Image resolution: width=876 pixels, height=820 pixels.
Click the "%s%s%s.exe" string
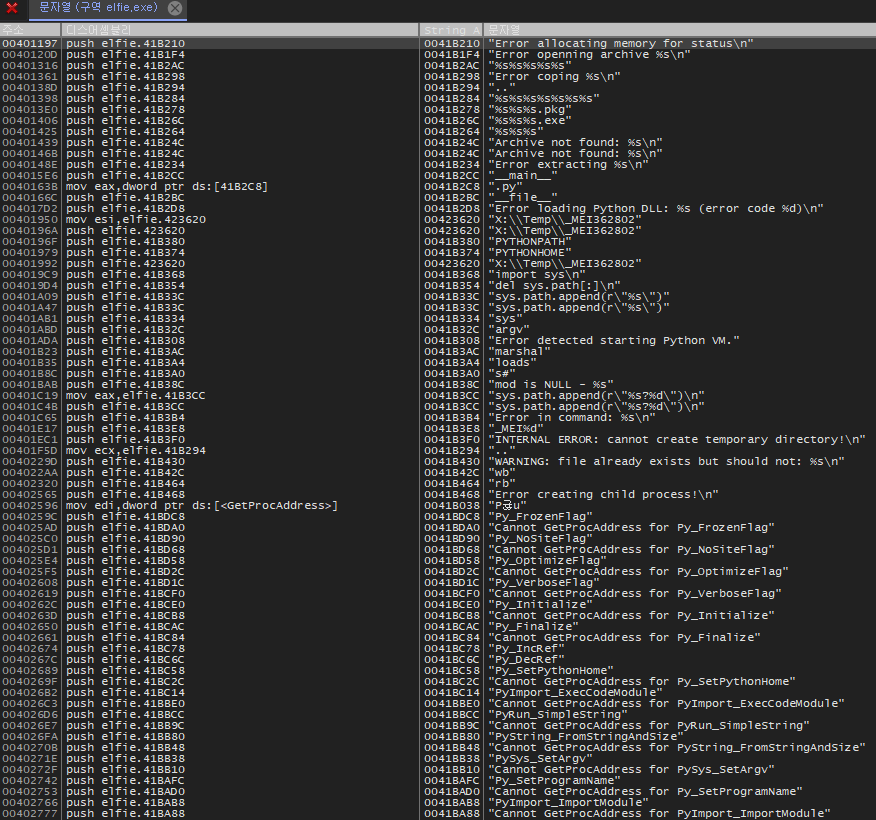point(530,121)
